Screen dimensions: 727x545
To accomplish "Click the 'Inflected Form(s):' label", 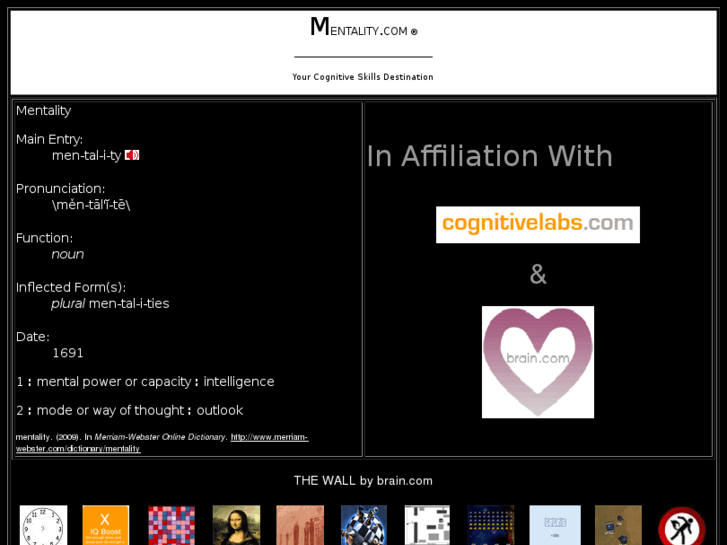I will (71, 287).
